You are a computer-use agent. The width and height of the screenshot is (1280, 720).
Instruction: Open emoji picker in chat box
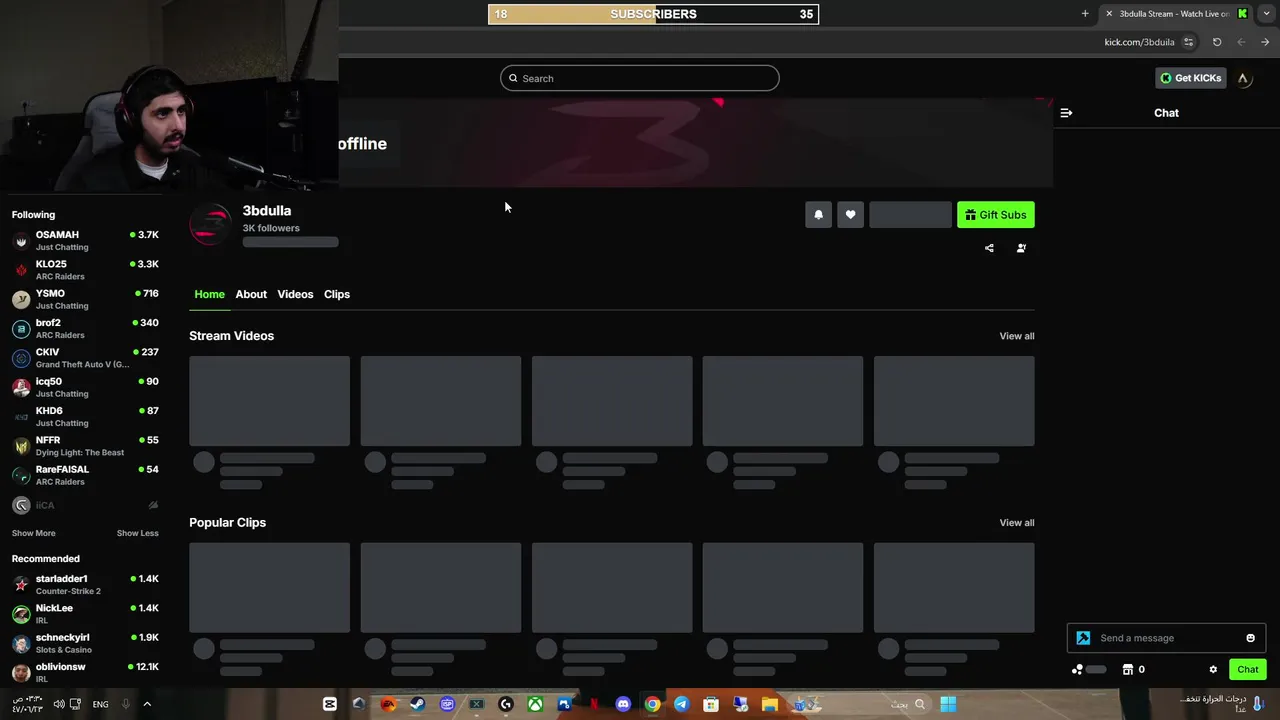[x=1250, y=638]
